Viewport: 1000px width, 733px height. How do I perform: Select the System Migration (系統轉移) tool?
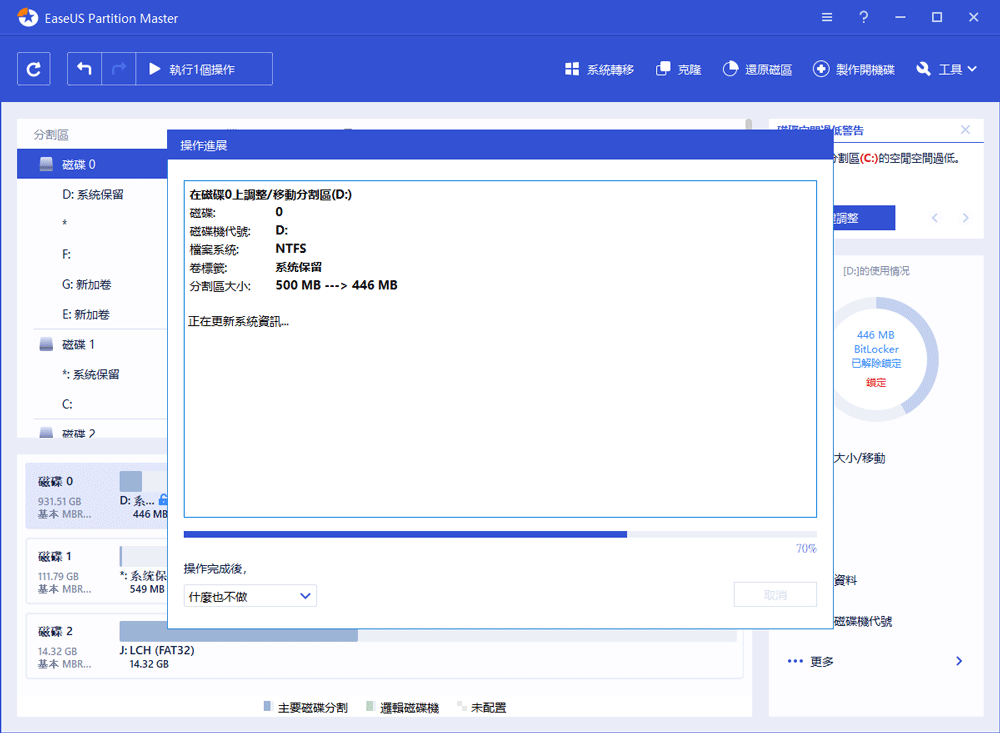coord(599,68)
